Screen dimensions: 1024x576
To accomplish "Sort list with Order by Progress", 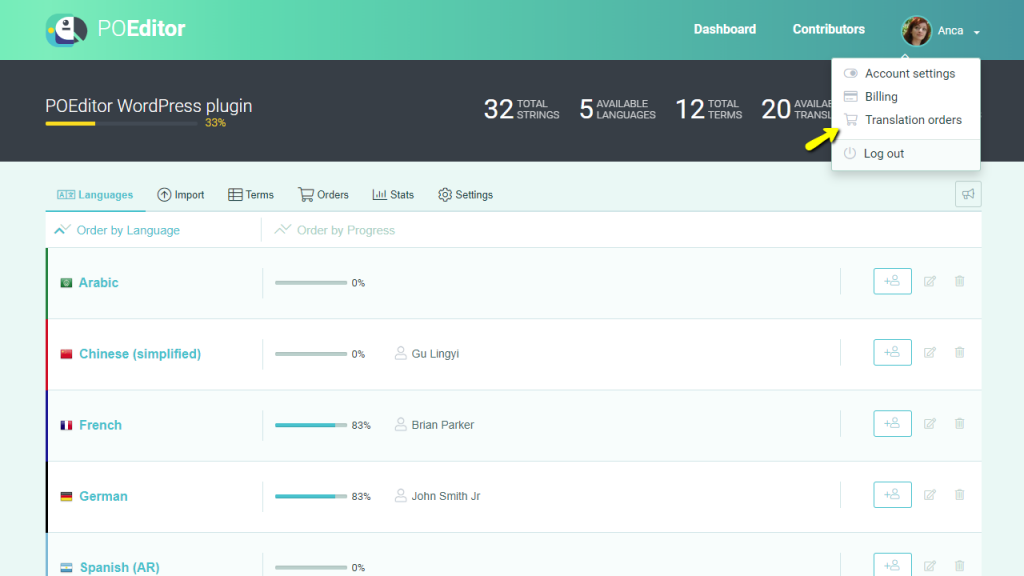I will click(335, 230).
